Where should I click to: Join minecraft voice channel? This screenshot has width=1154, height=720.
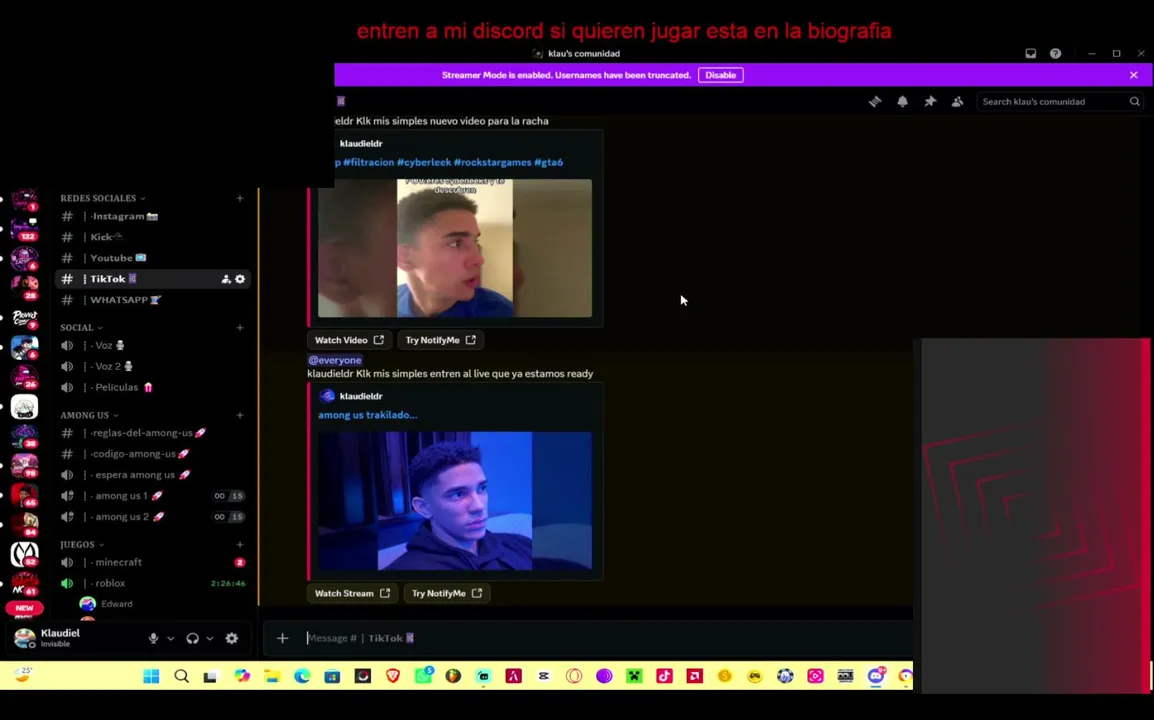click(152, 562)
